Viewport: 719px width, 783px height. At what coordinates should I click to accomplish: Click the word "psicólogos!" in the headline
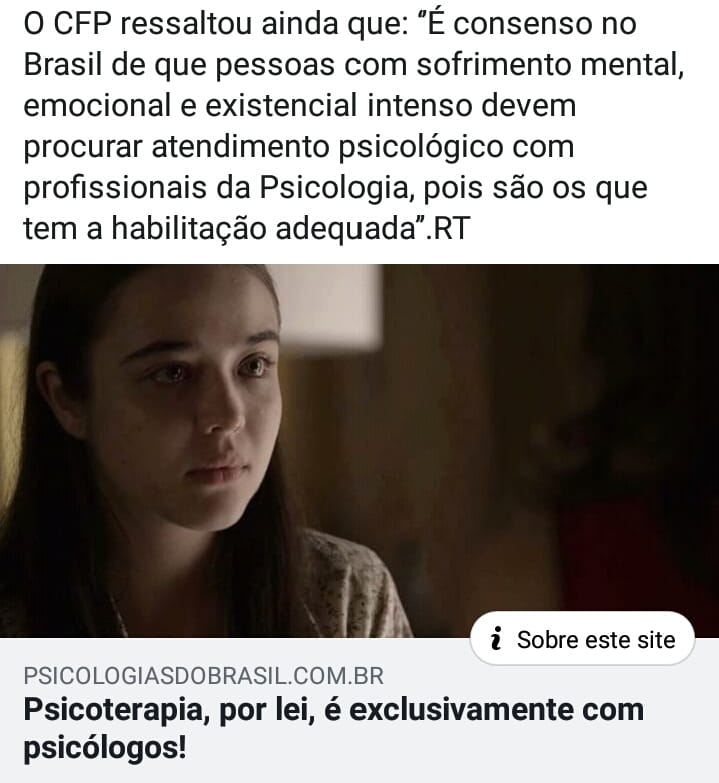point(105,748)
